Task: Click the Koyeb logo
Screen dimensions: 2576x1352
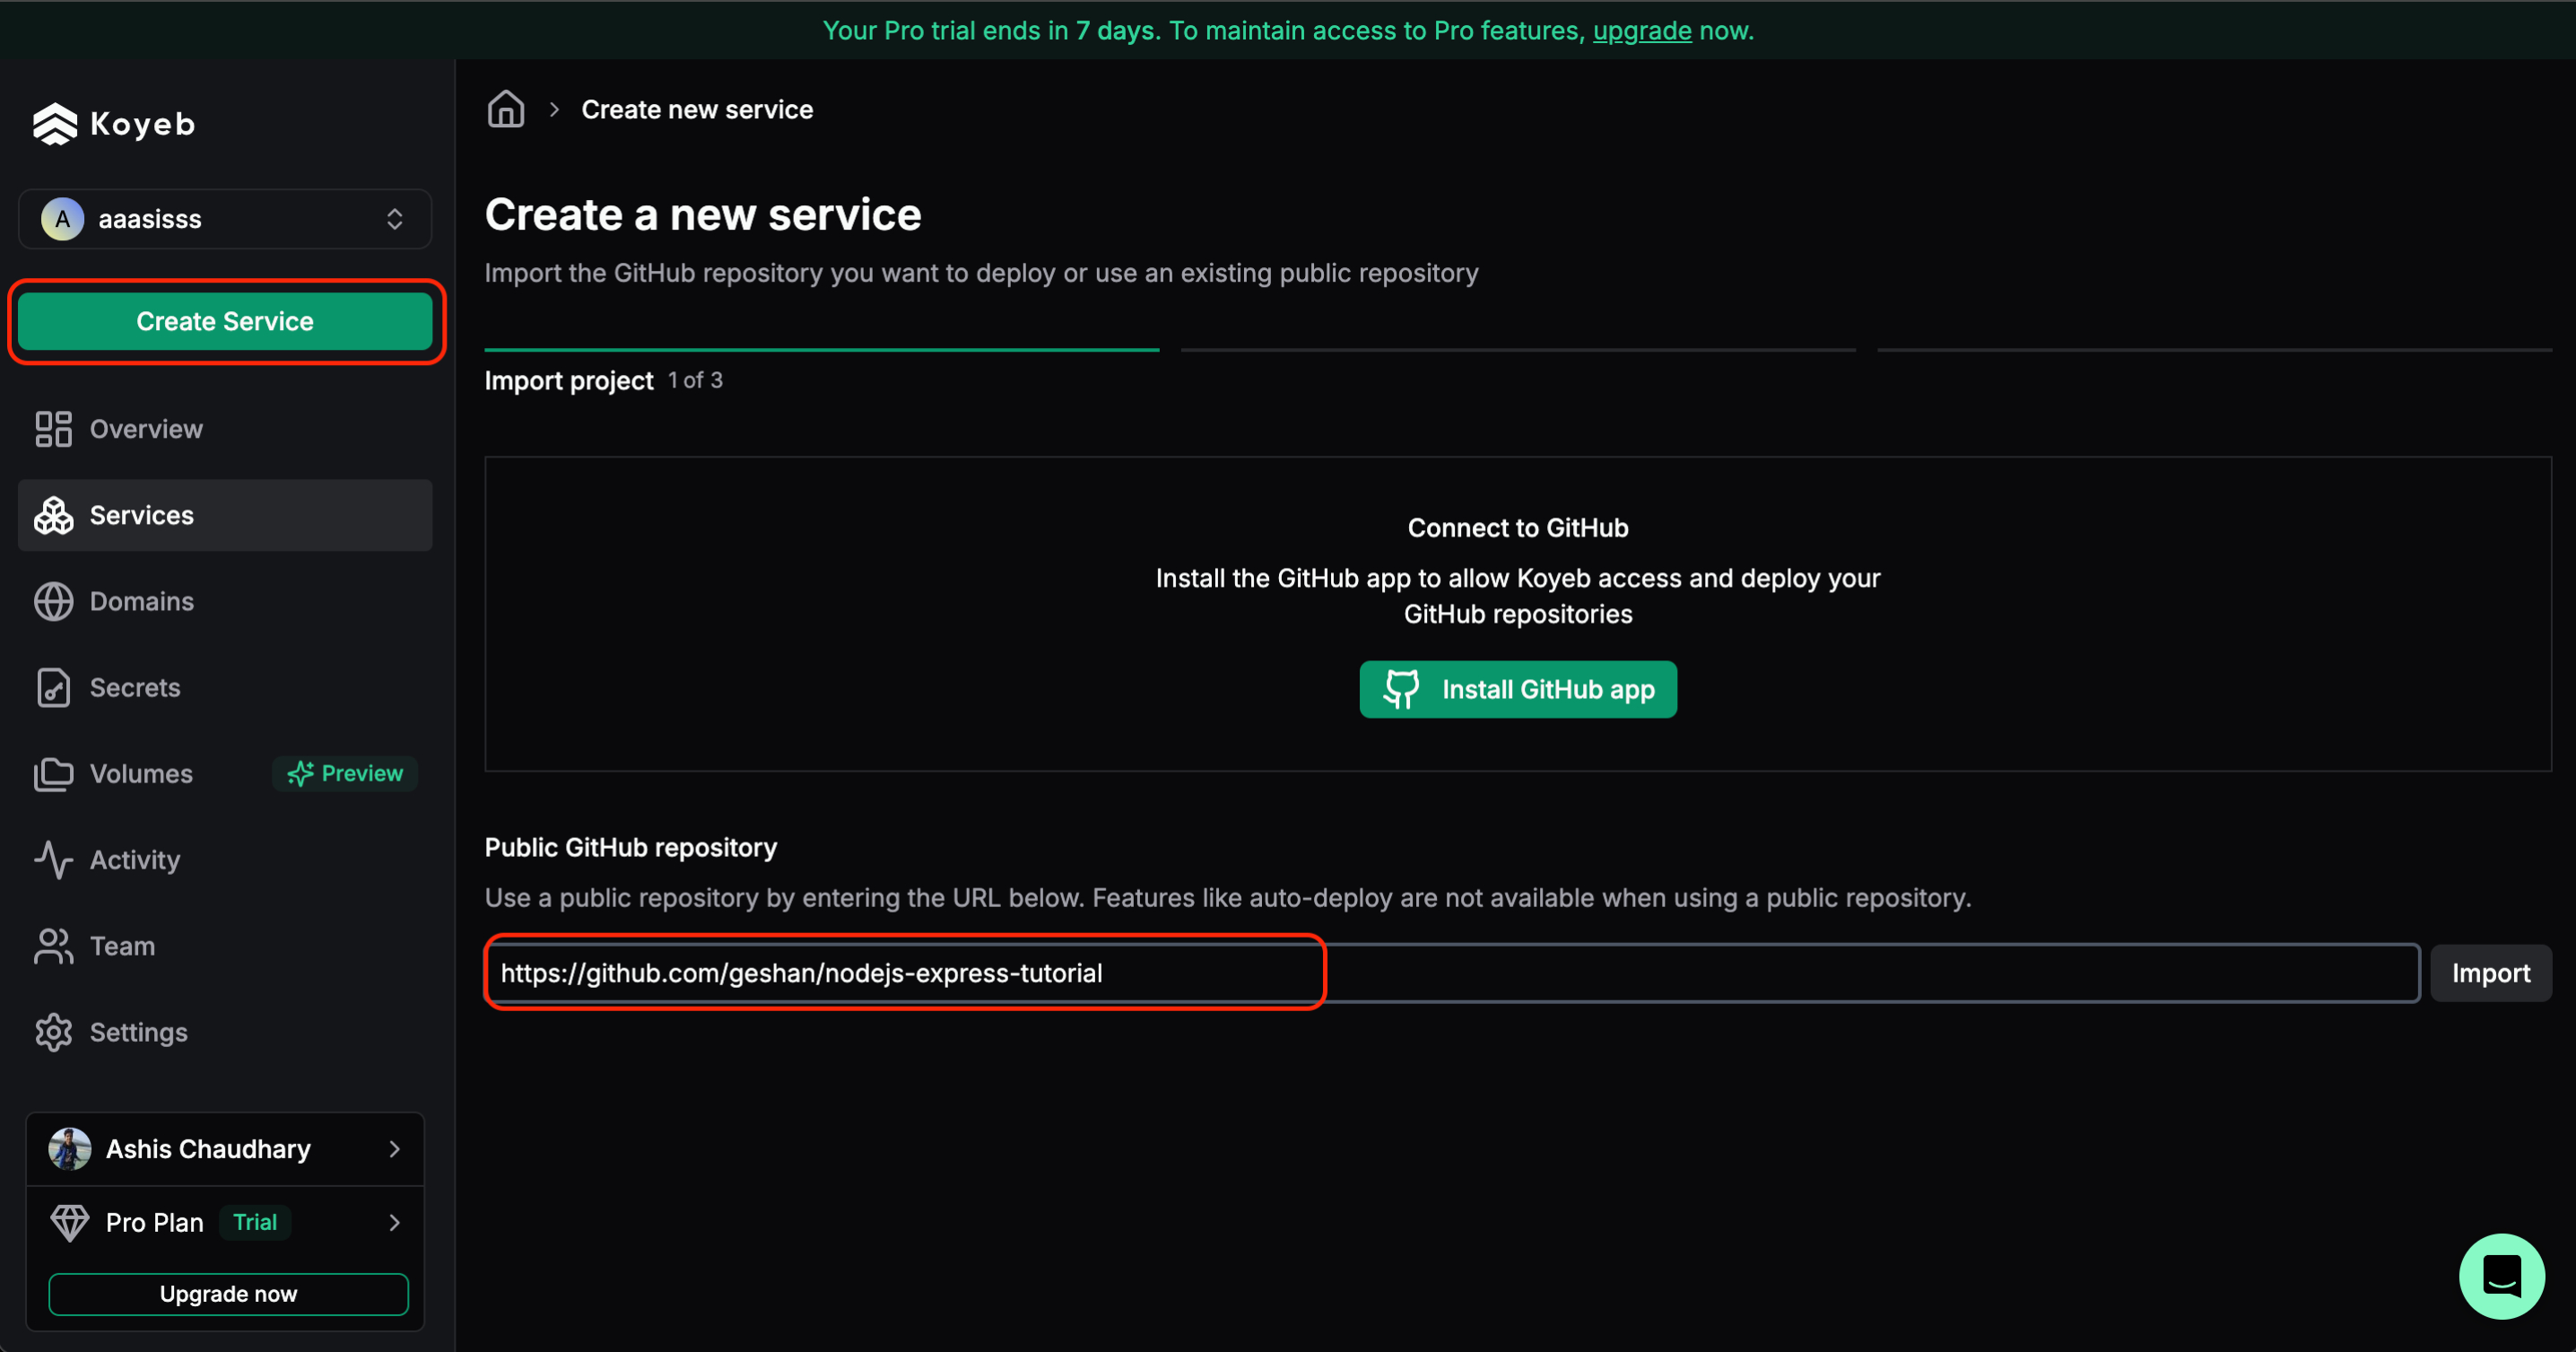Action: (113, 123)
